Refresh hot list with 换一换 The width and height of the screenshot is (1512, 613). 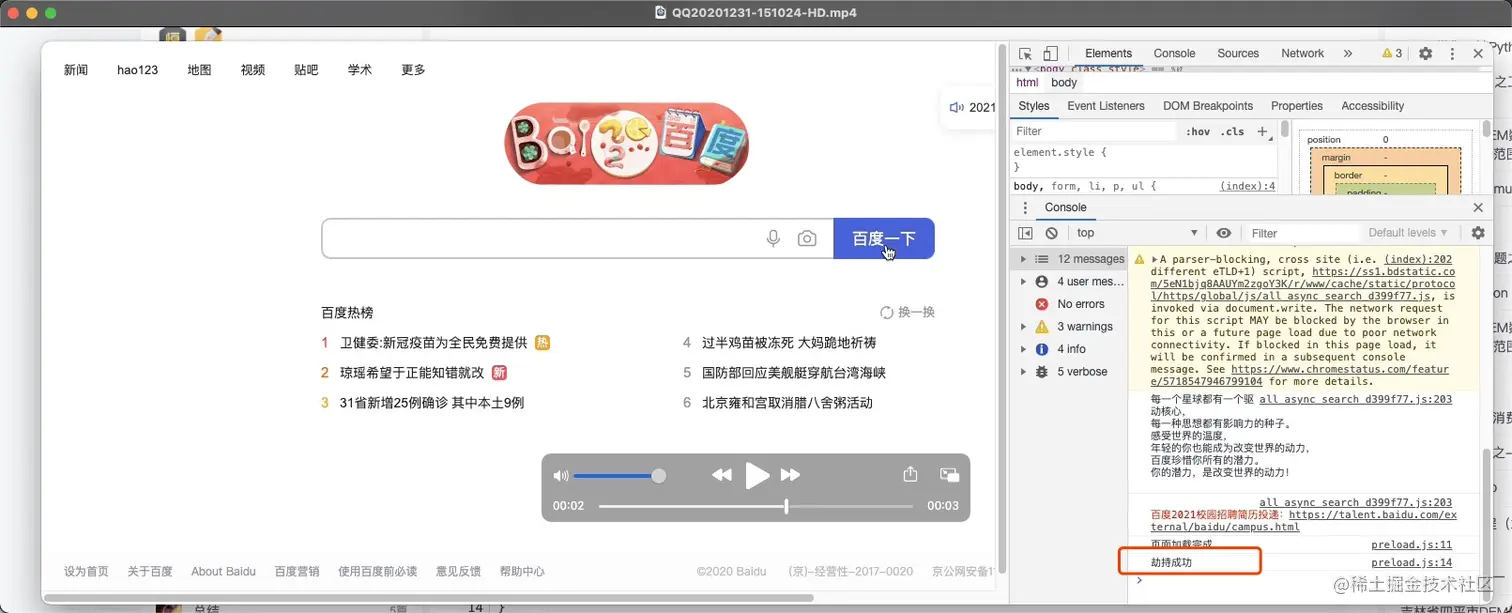point(907,313)
